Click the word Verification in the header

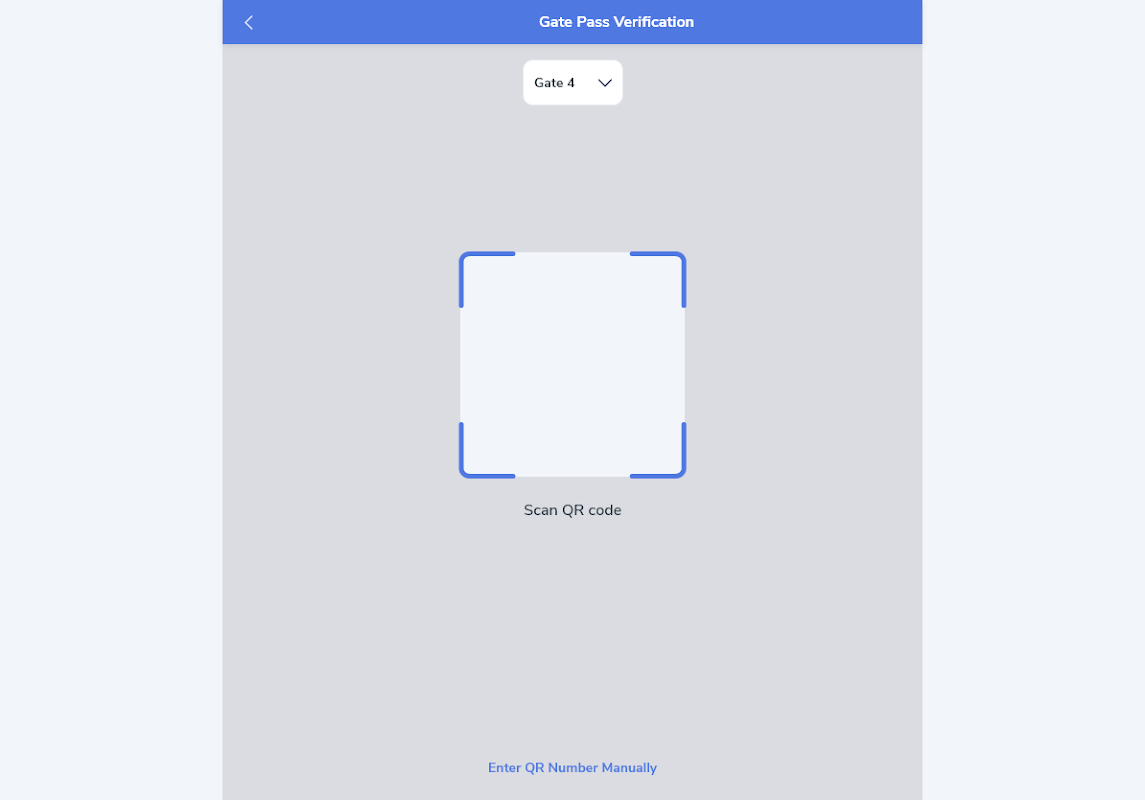pos(654,22)
